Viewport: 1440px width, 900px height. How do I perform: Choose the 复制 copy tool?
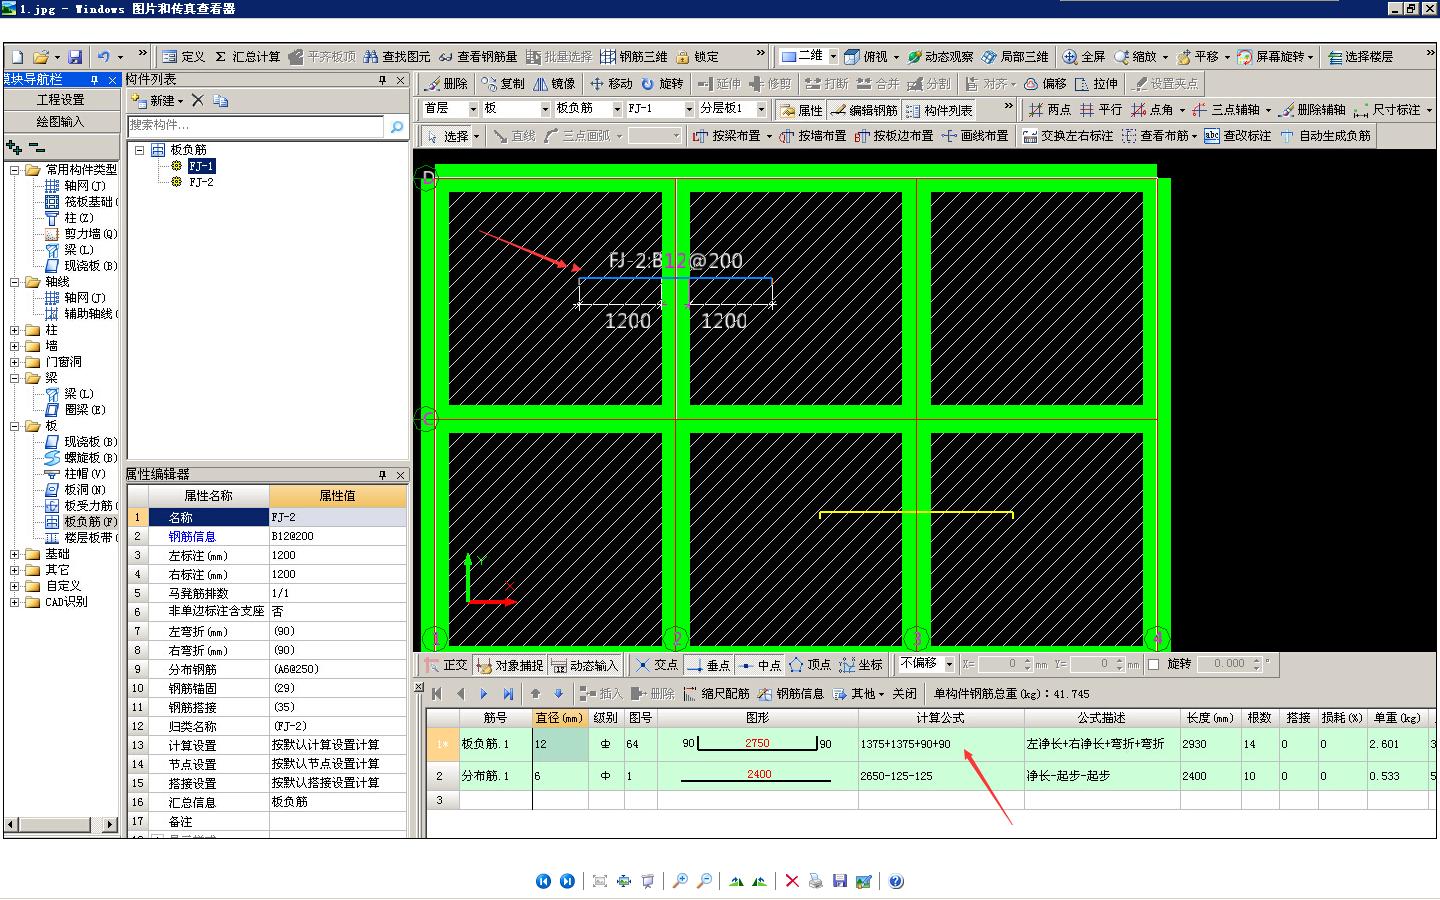click(503, 84)
